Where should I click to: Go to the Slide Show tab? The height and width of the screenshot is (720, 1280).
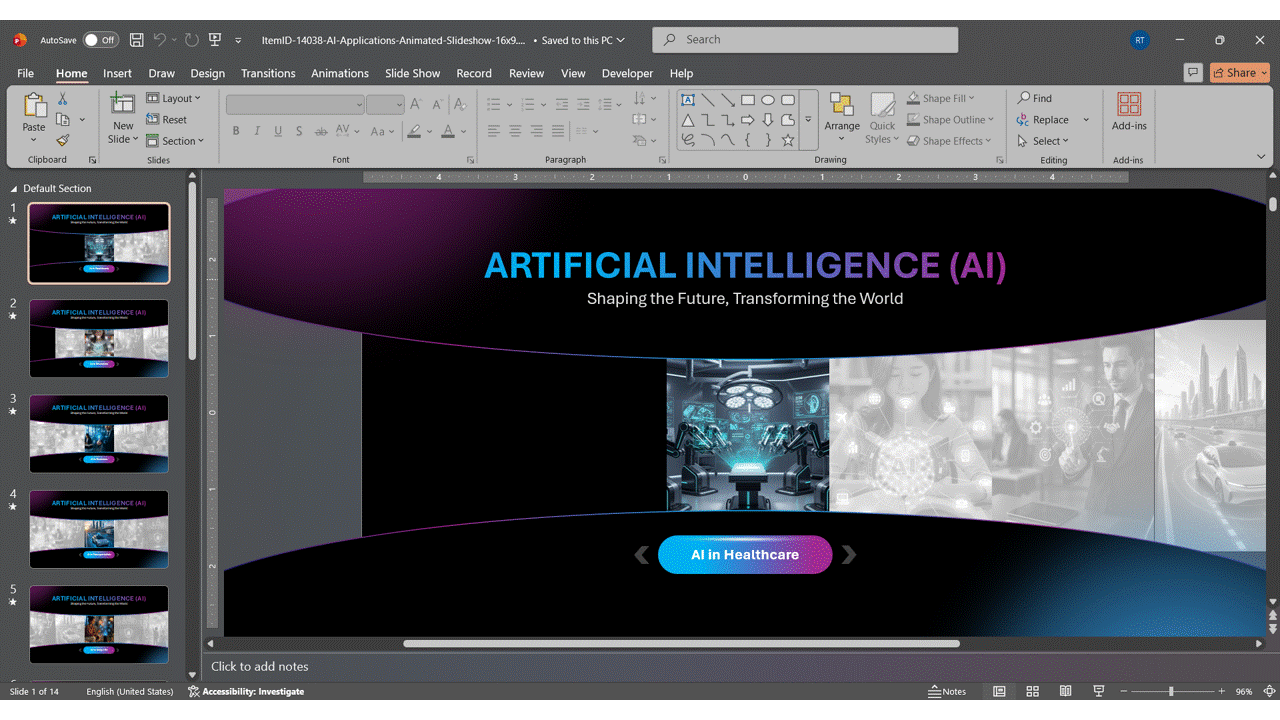pos(412,73)
